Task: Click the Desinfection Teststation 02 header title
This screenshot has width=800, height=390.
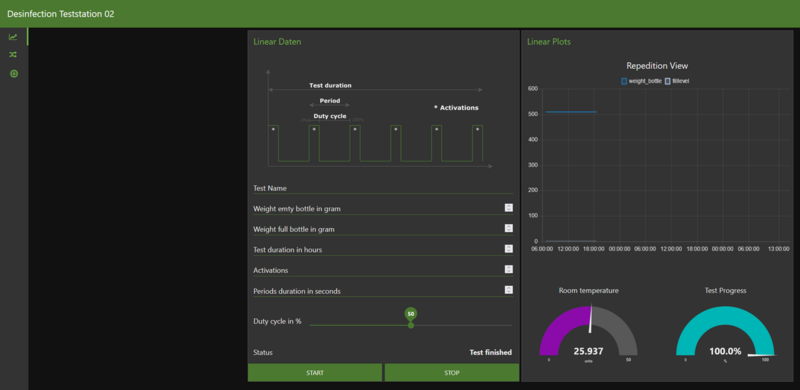Action: click(61, 14)
